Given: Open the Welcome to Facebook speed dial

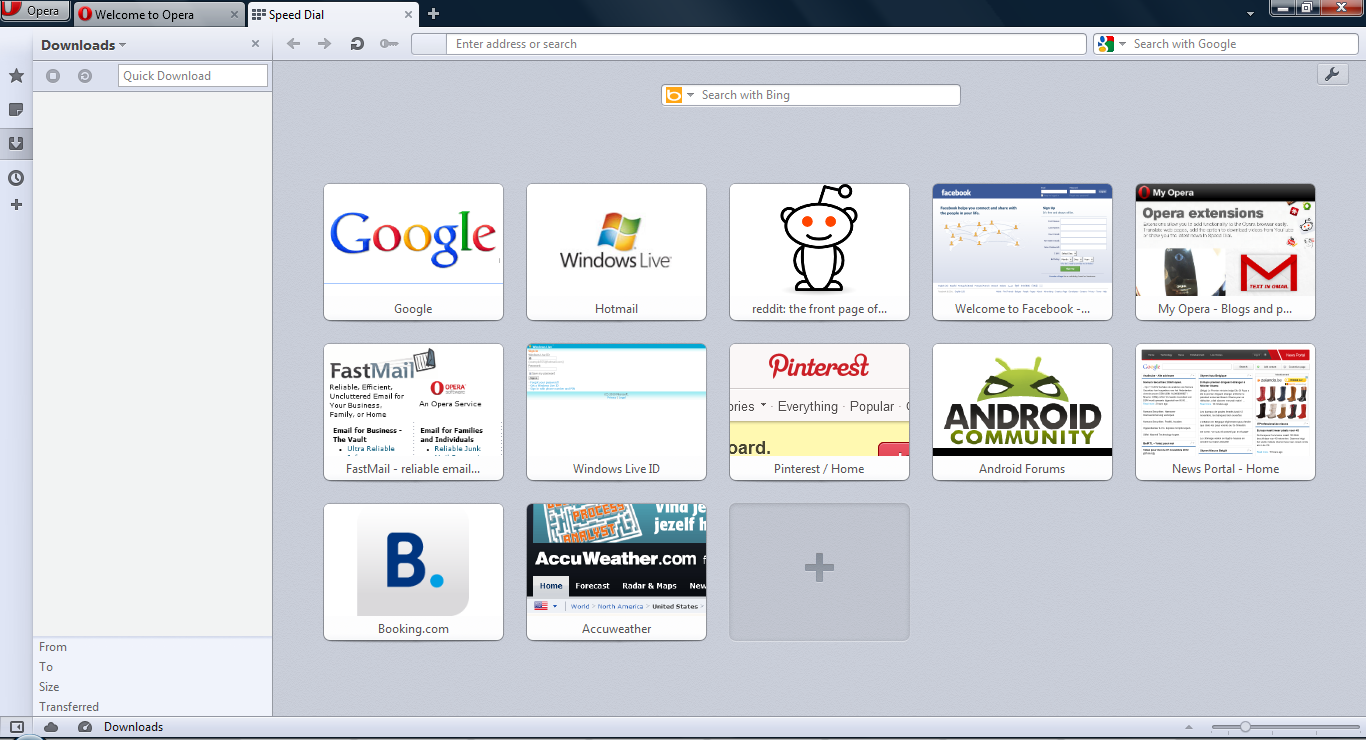Looking at the screenshot, I should [x=1022, y=252].
